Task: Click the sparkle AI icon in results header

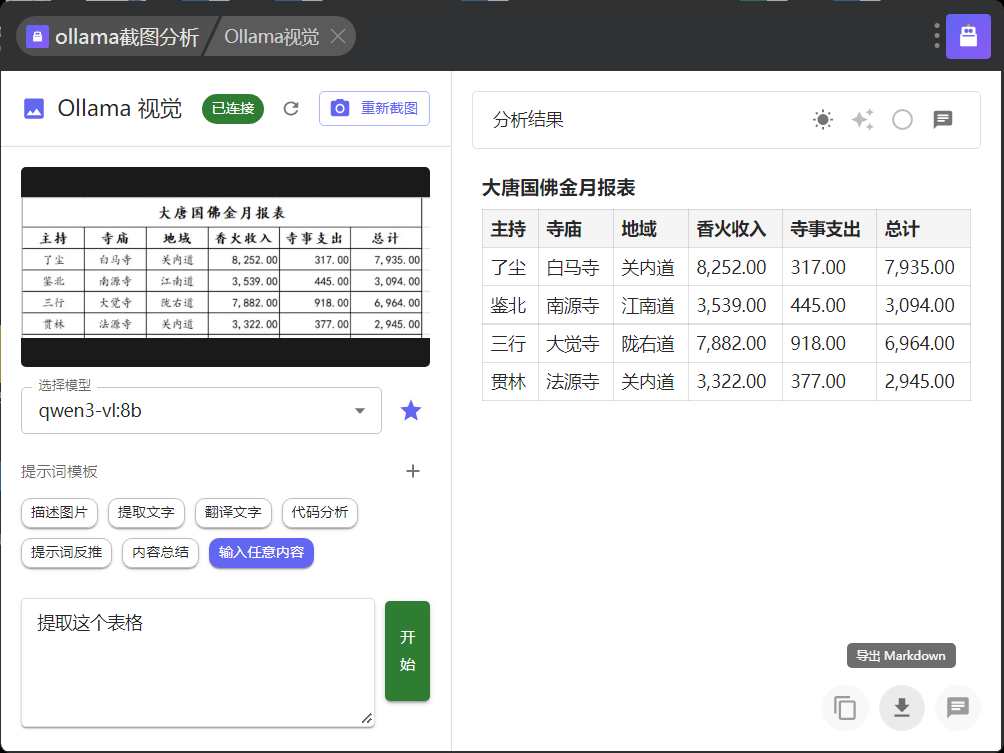Action: (862, 120)
